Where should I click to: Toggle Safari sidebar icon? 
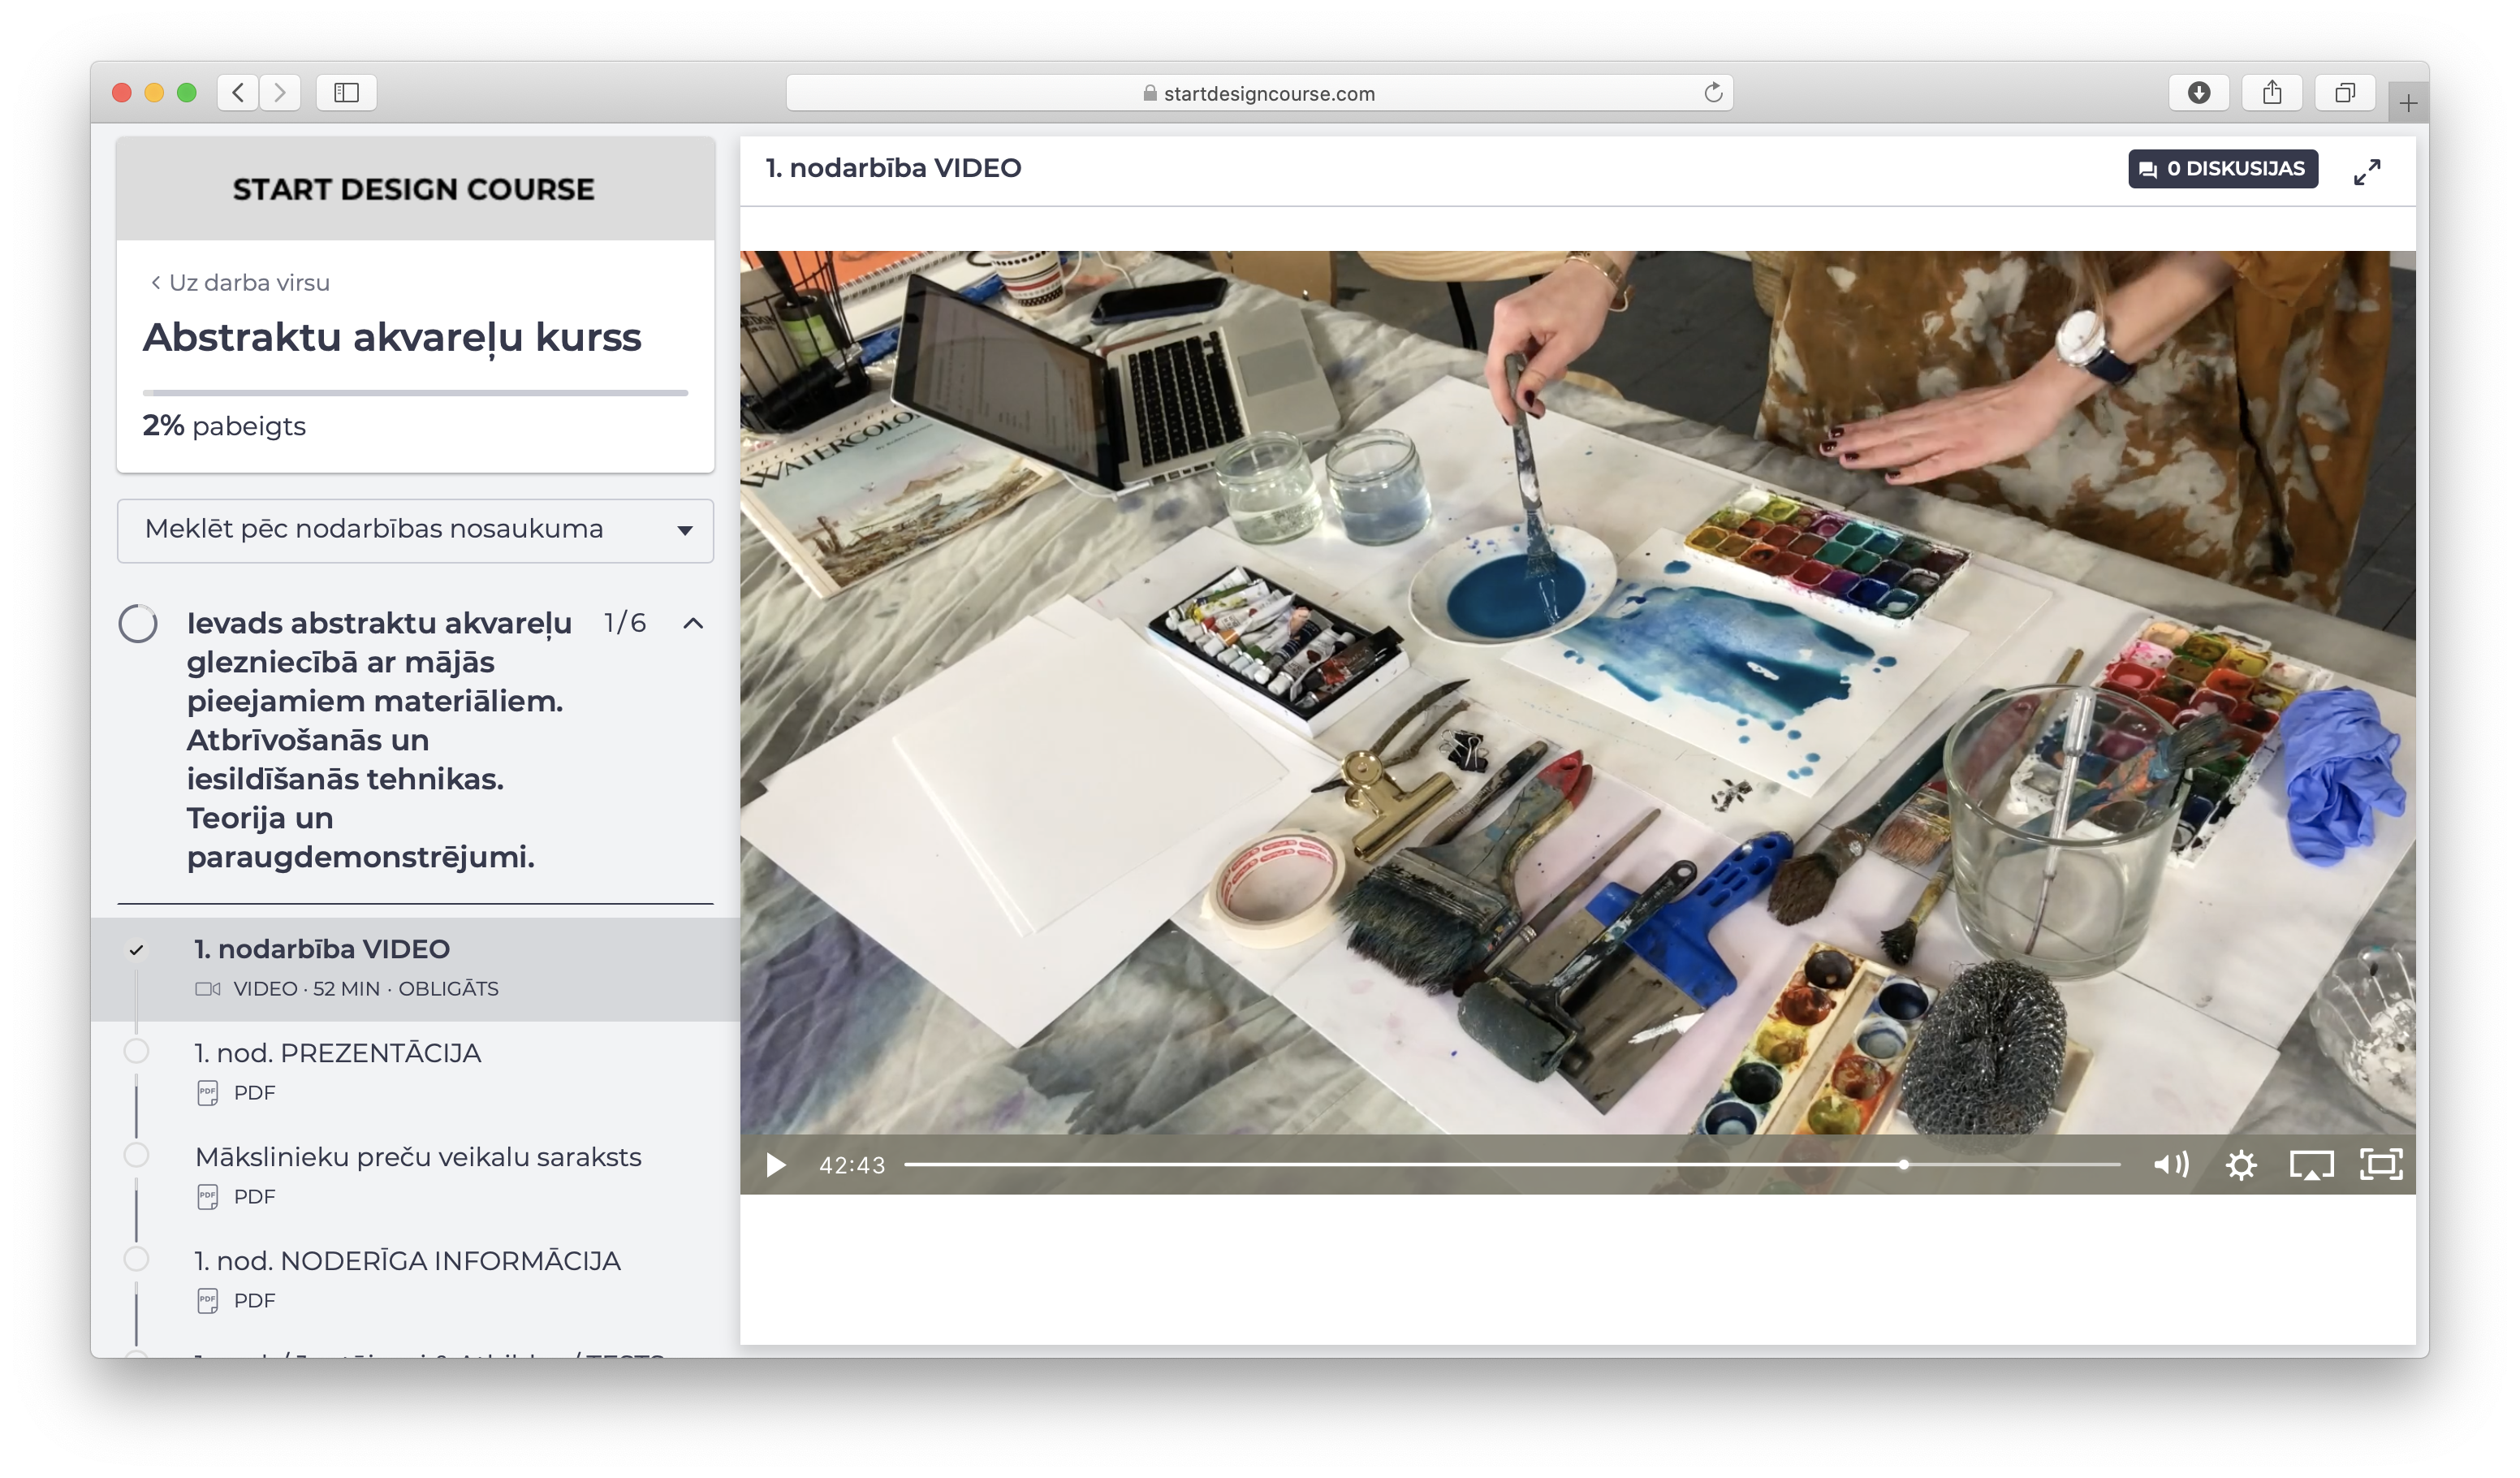346,93
